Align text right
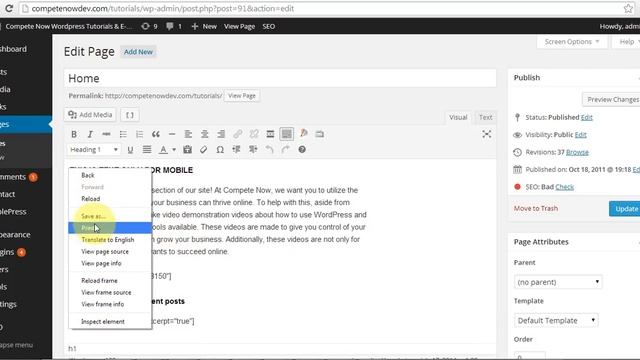Image resolution: width=640 pixels, height=360 pixels. coord(221,134)
